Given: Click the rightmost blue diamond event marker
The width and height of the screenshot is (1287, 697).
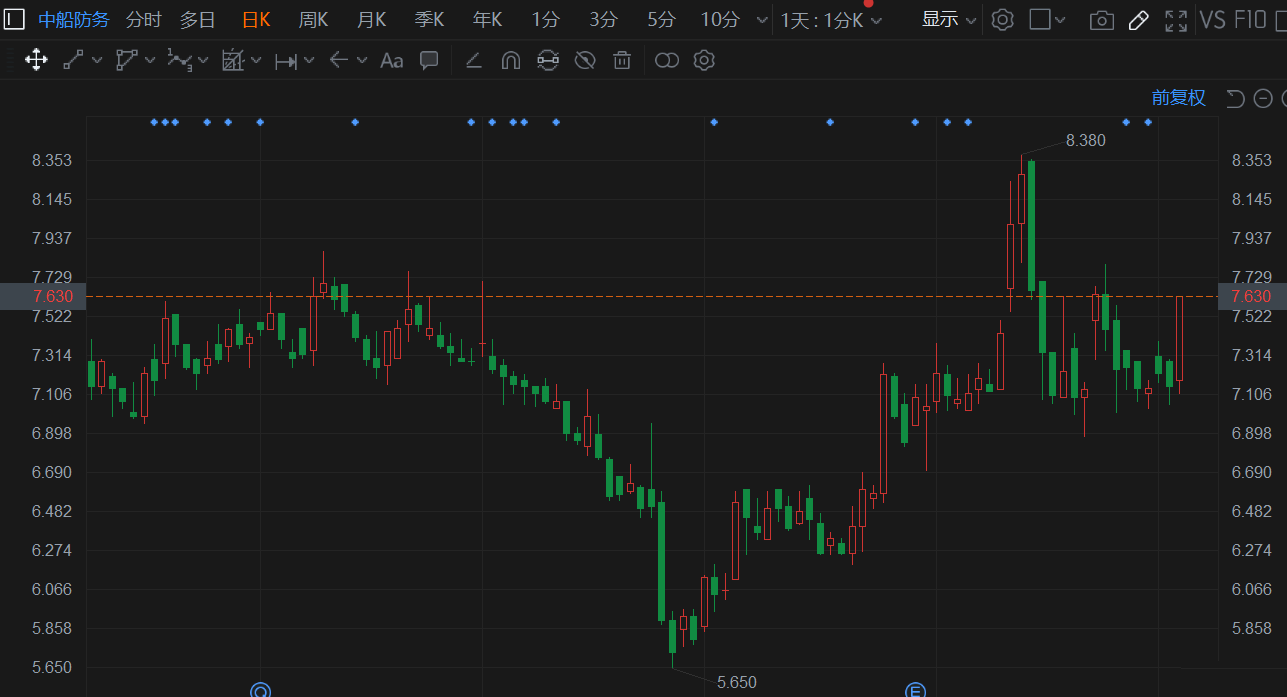Looking at the screenshot, I should click(1148, 122).
